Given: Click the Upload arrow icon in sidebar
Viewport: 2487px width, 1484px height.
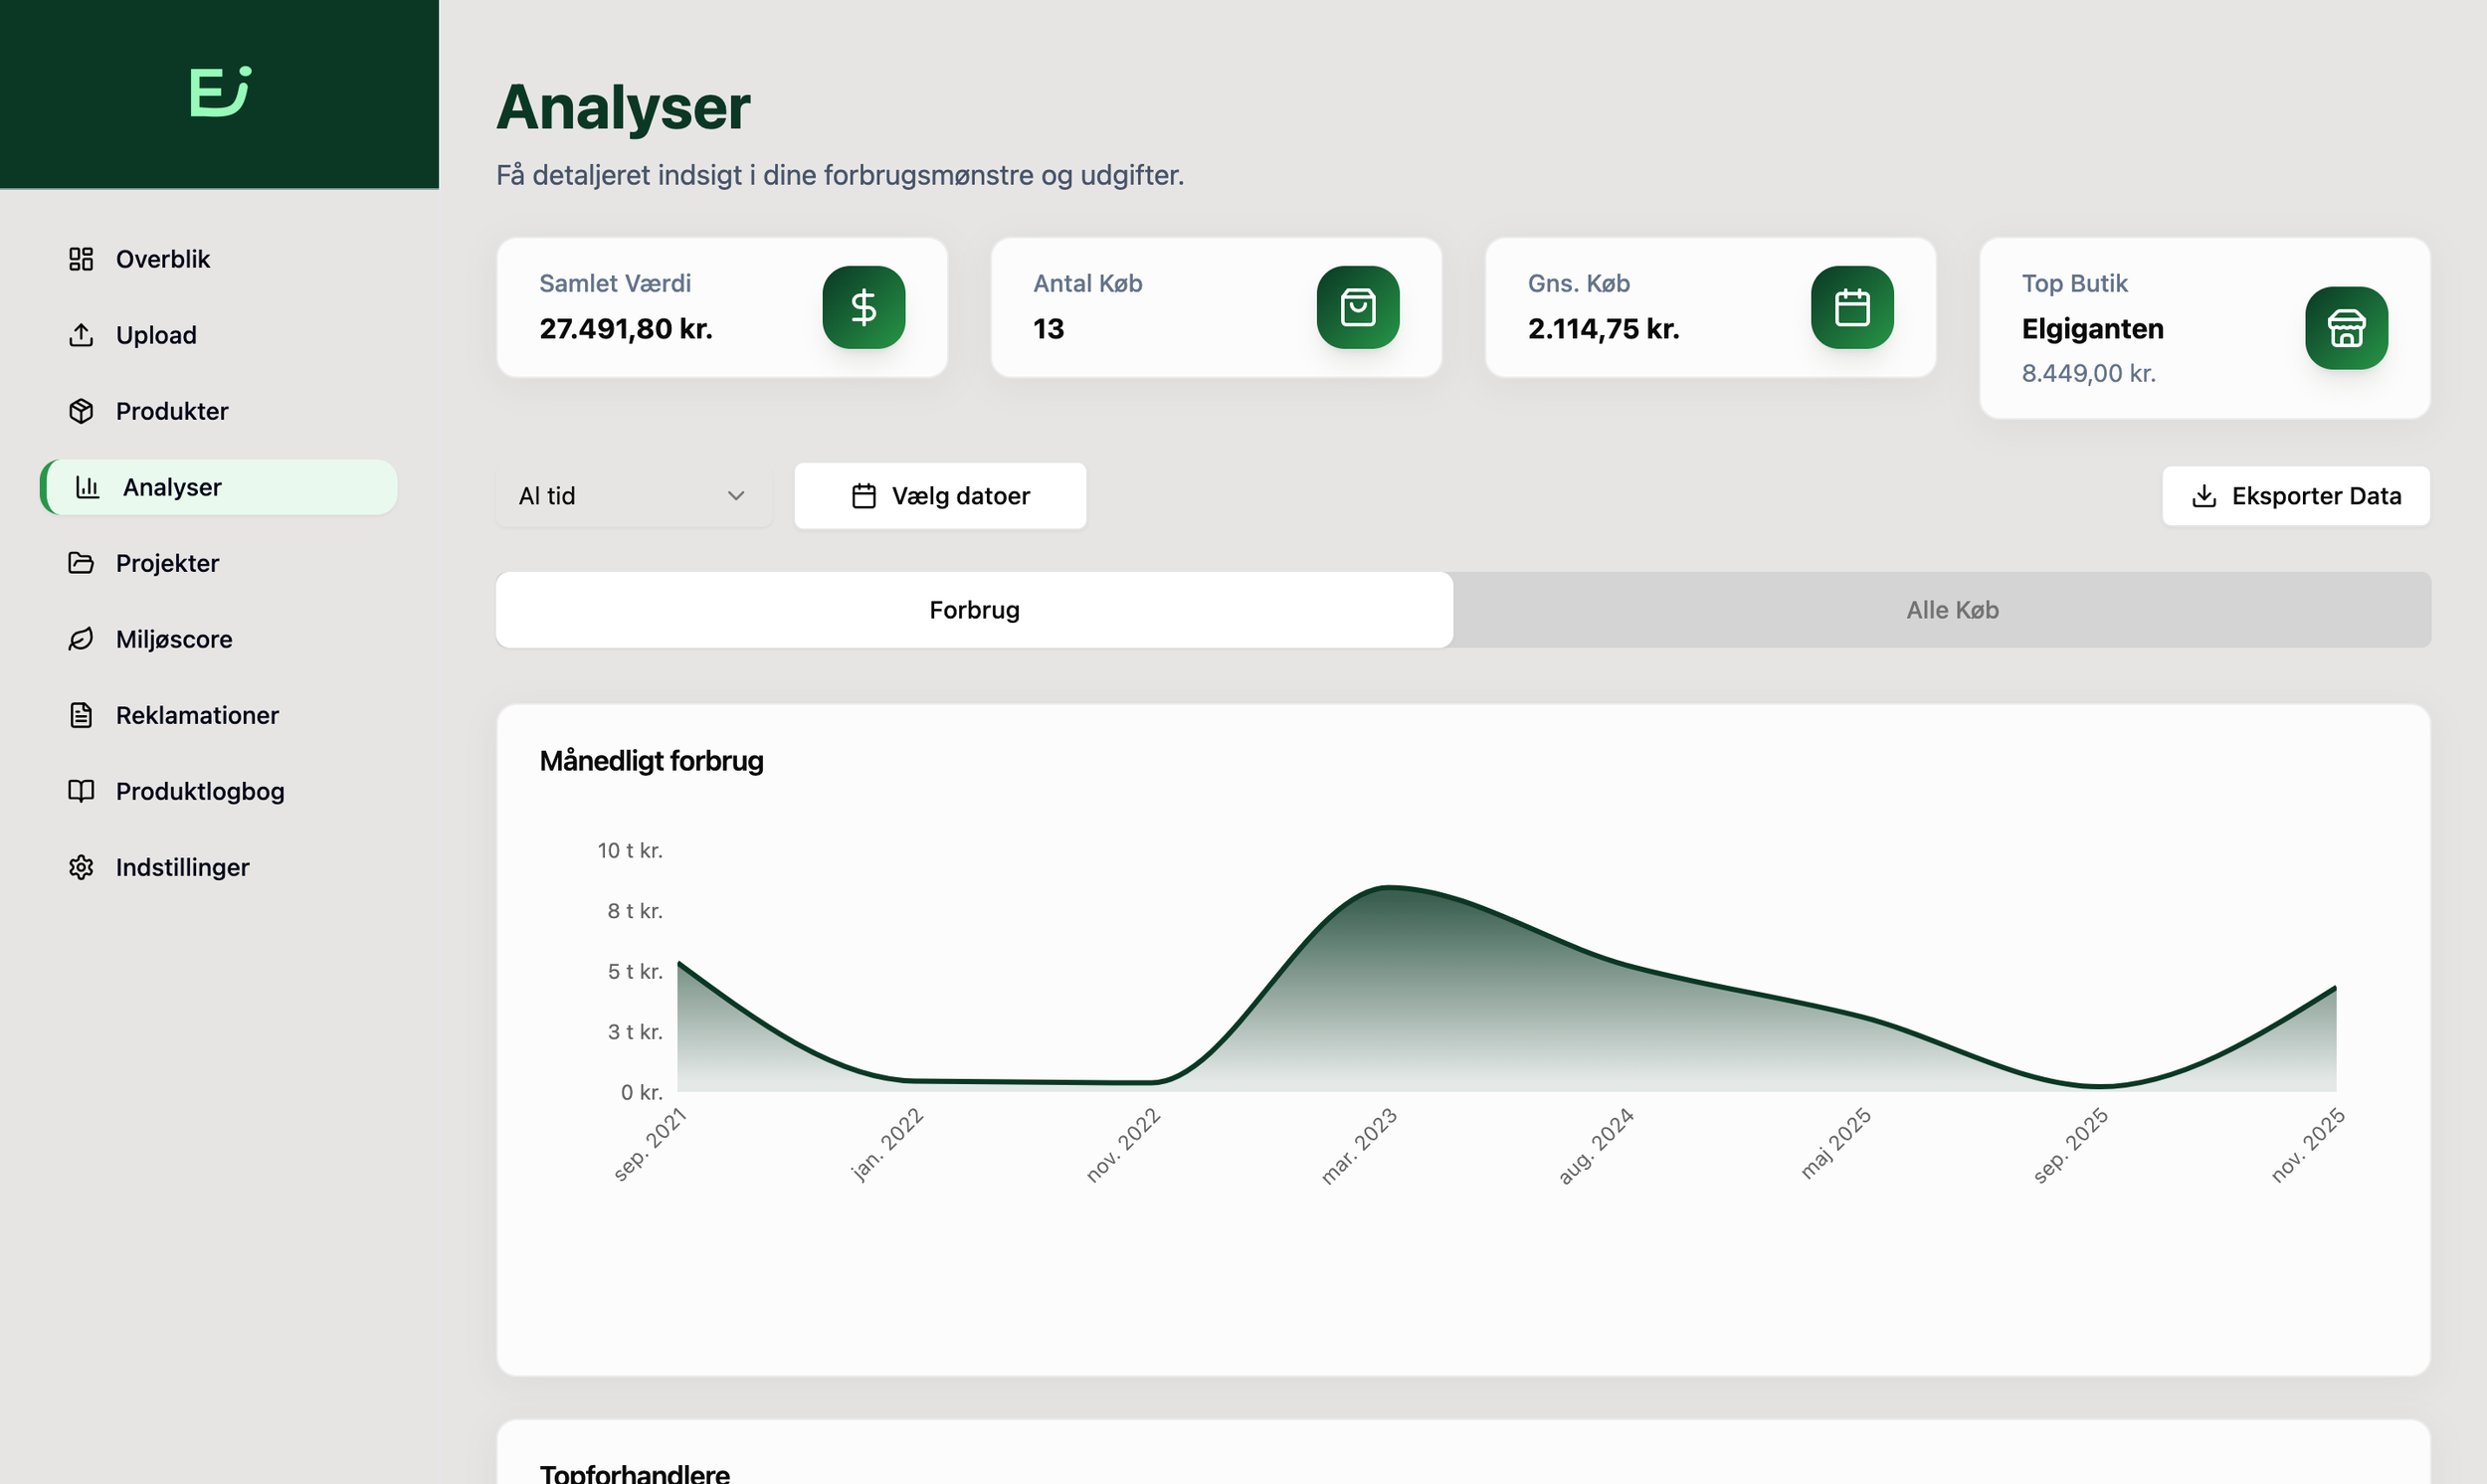Looking at the screenshot, I should 81,335.
